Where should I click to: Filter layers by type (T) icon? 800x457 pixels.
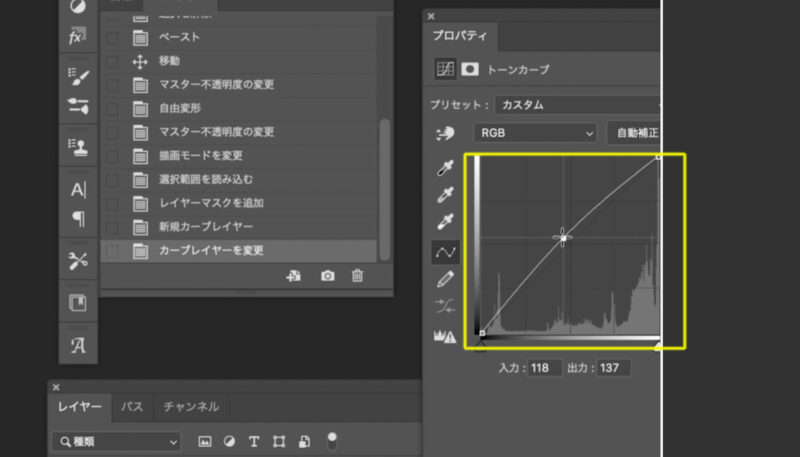(254, 441)
